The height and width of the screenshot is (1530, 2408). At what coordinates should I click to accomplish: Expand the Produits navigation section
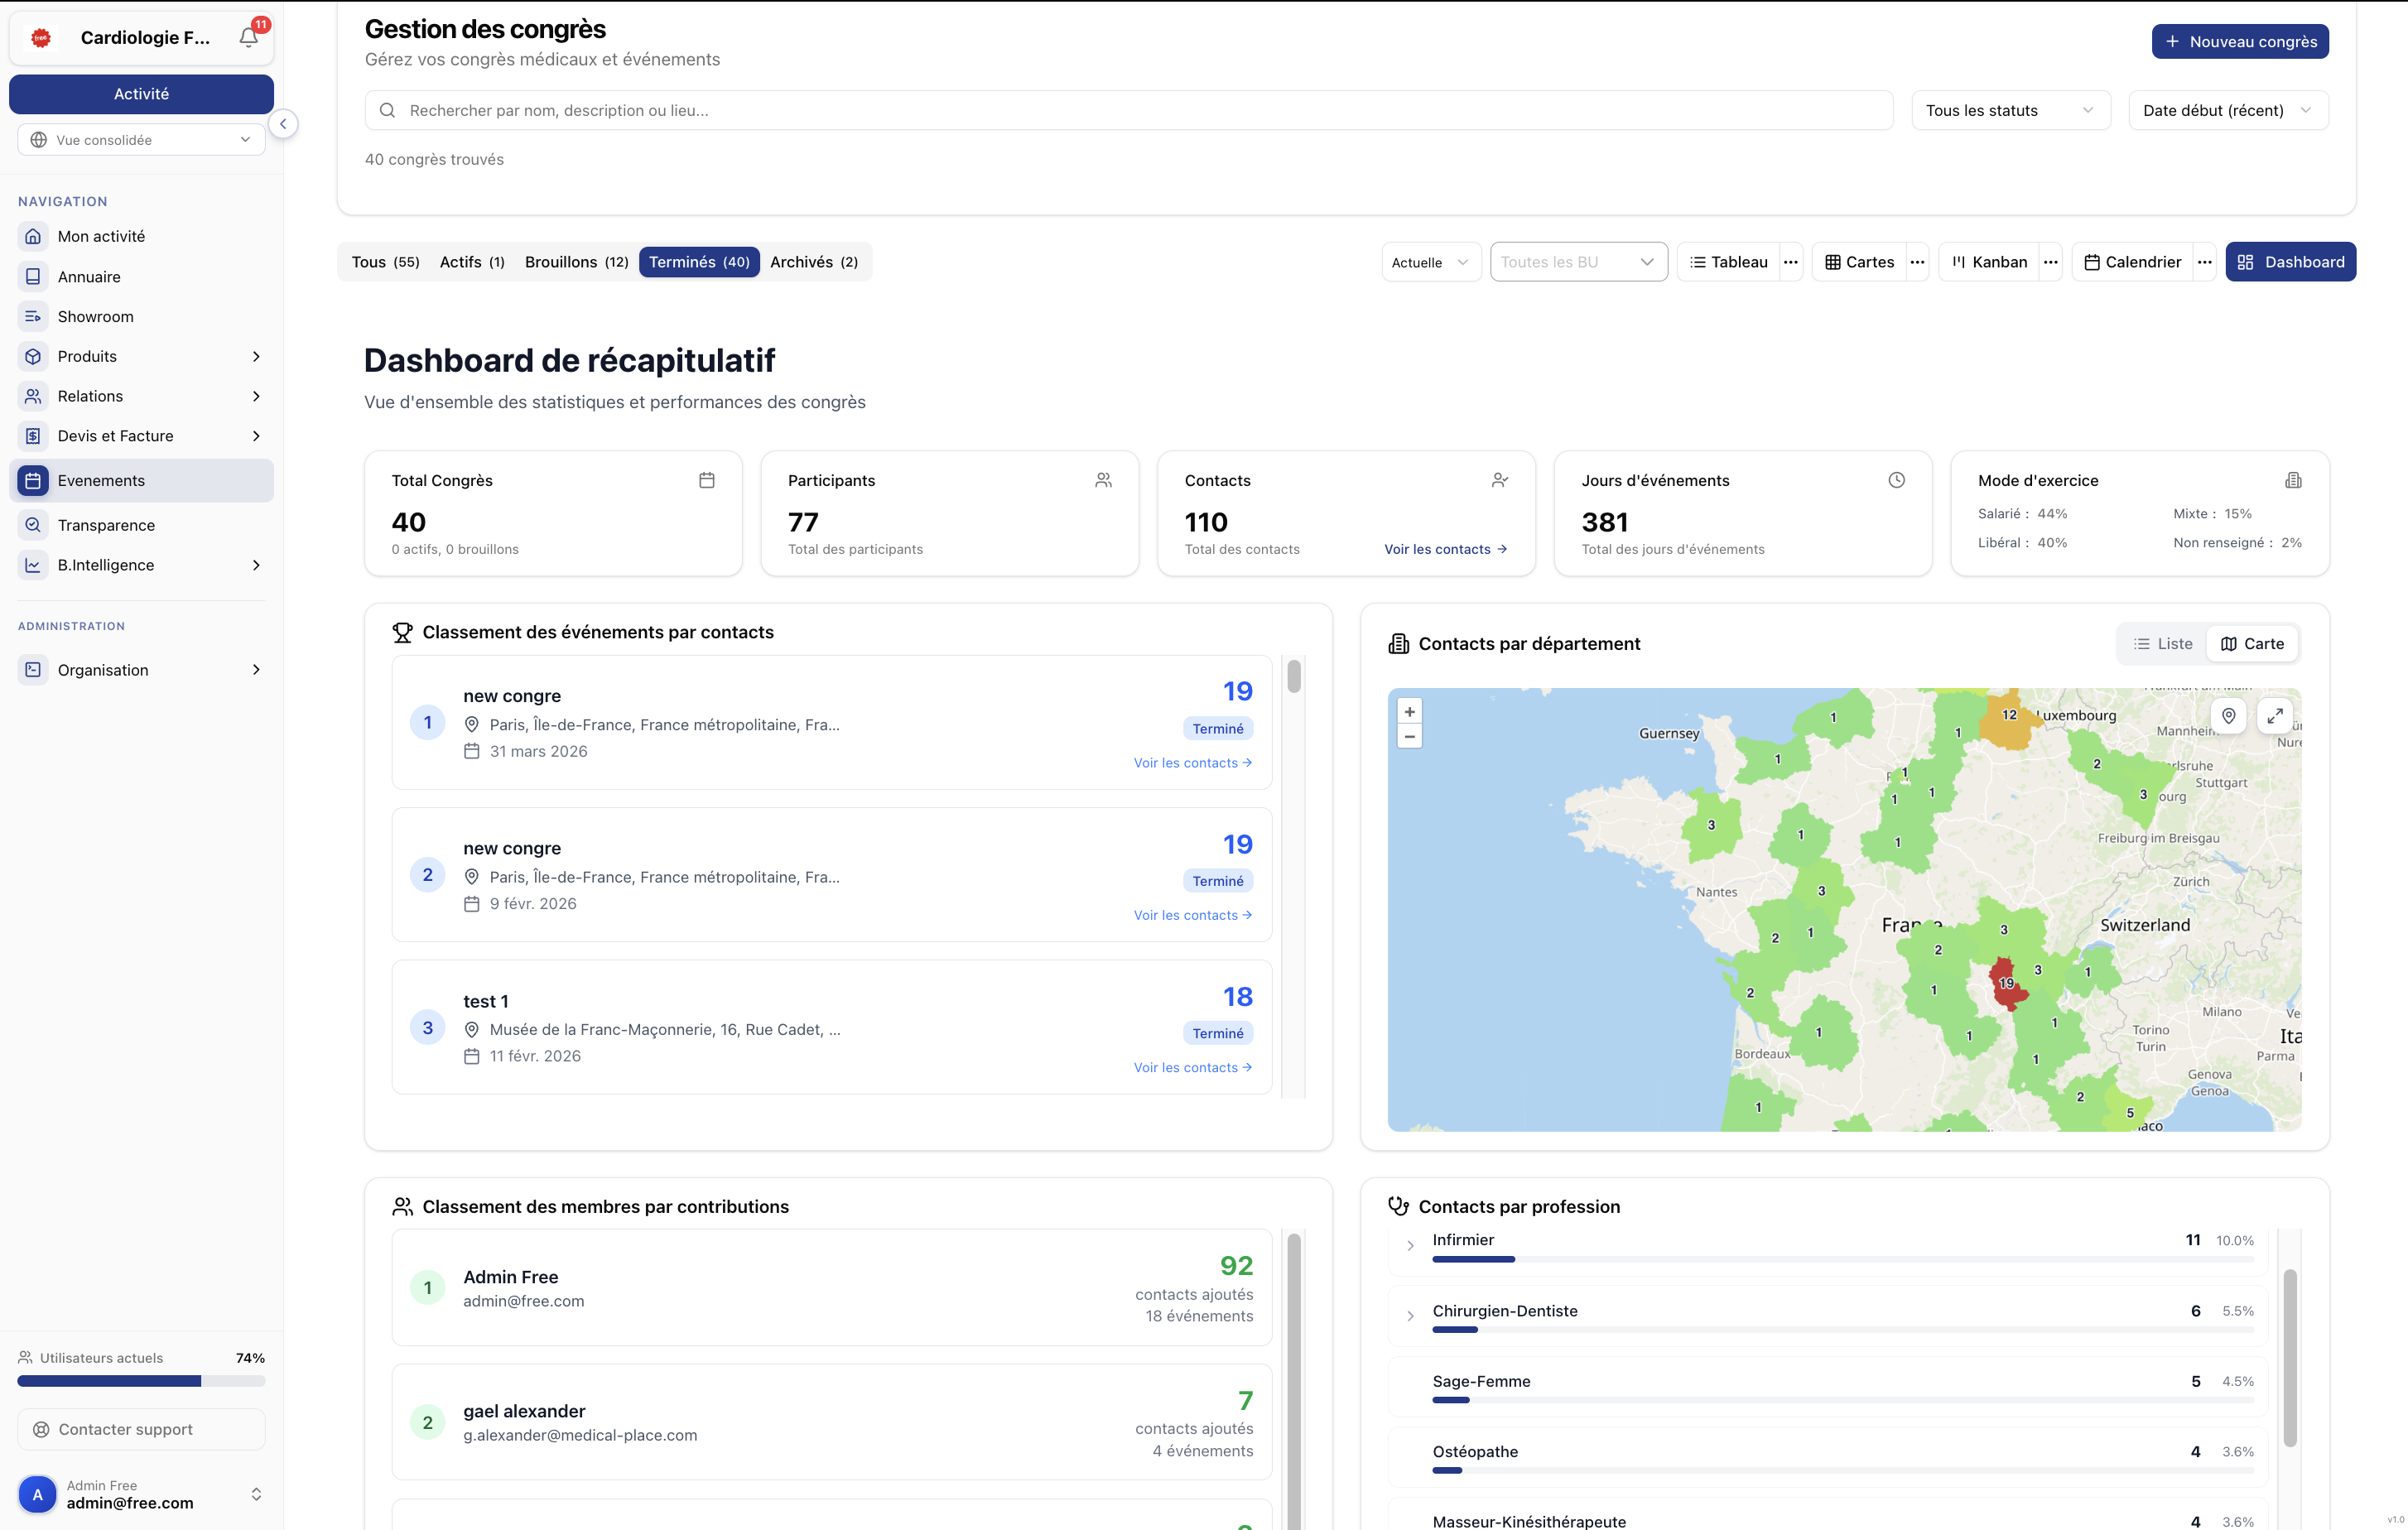141,356
